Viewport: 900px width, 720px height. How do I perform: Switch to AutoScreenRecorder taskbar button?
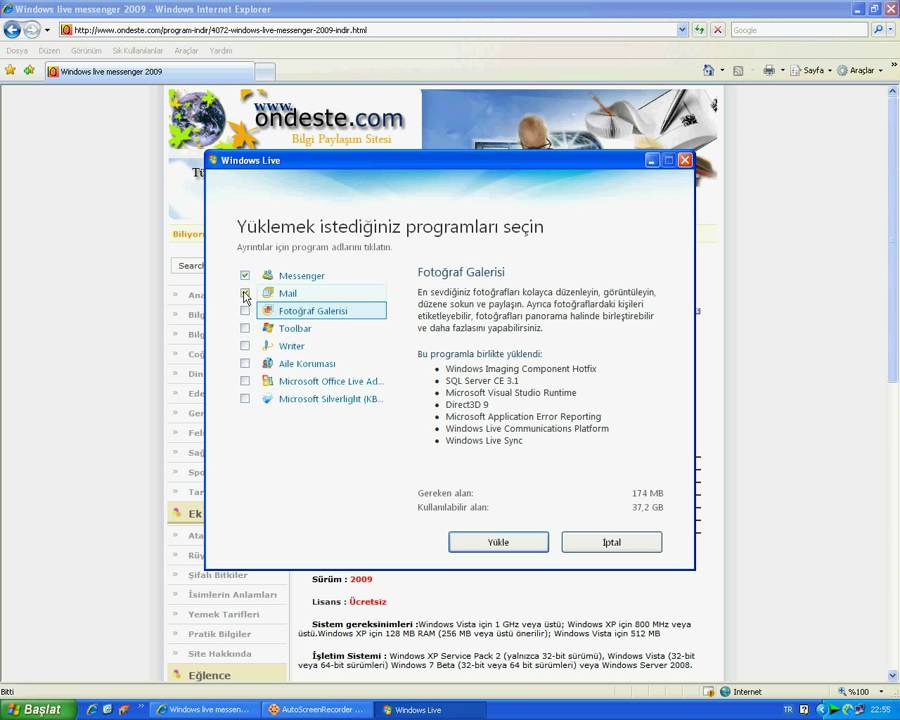coord(318,710)
